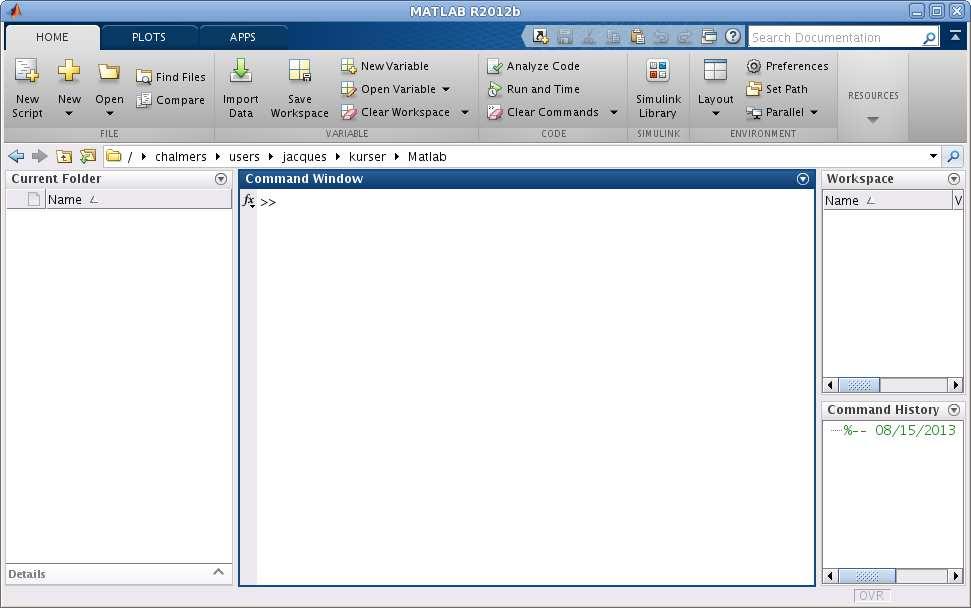Click Open Variable
Image resolution: width=971 pixels, height=608 pixels.
[389, 89]
